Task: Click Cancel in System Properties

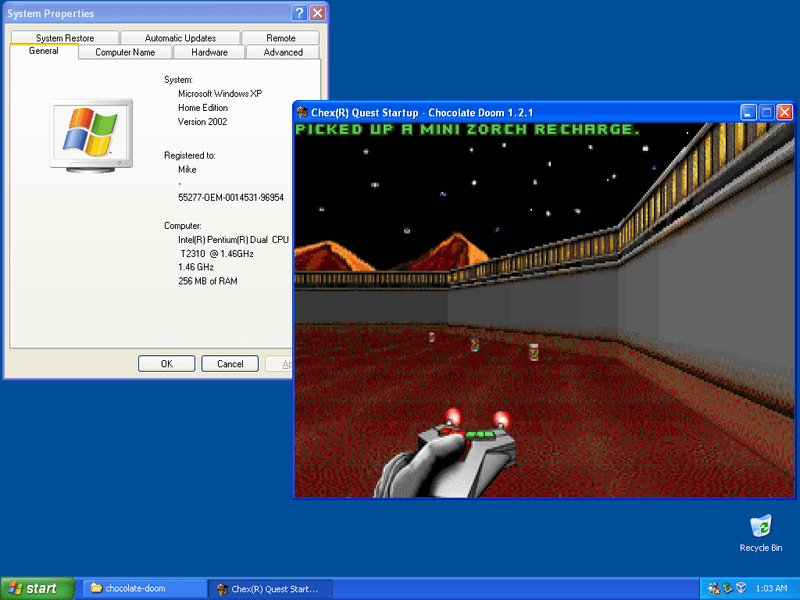Action: [230, 364]
